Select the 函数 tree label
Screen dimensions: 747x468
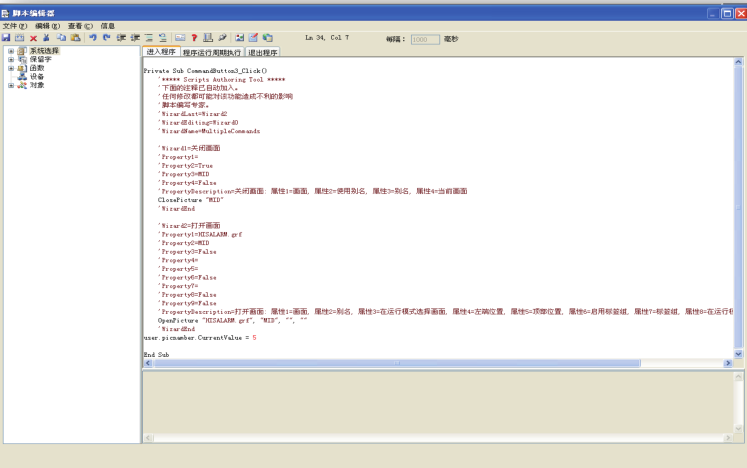(37, 68)
